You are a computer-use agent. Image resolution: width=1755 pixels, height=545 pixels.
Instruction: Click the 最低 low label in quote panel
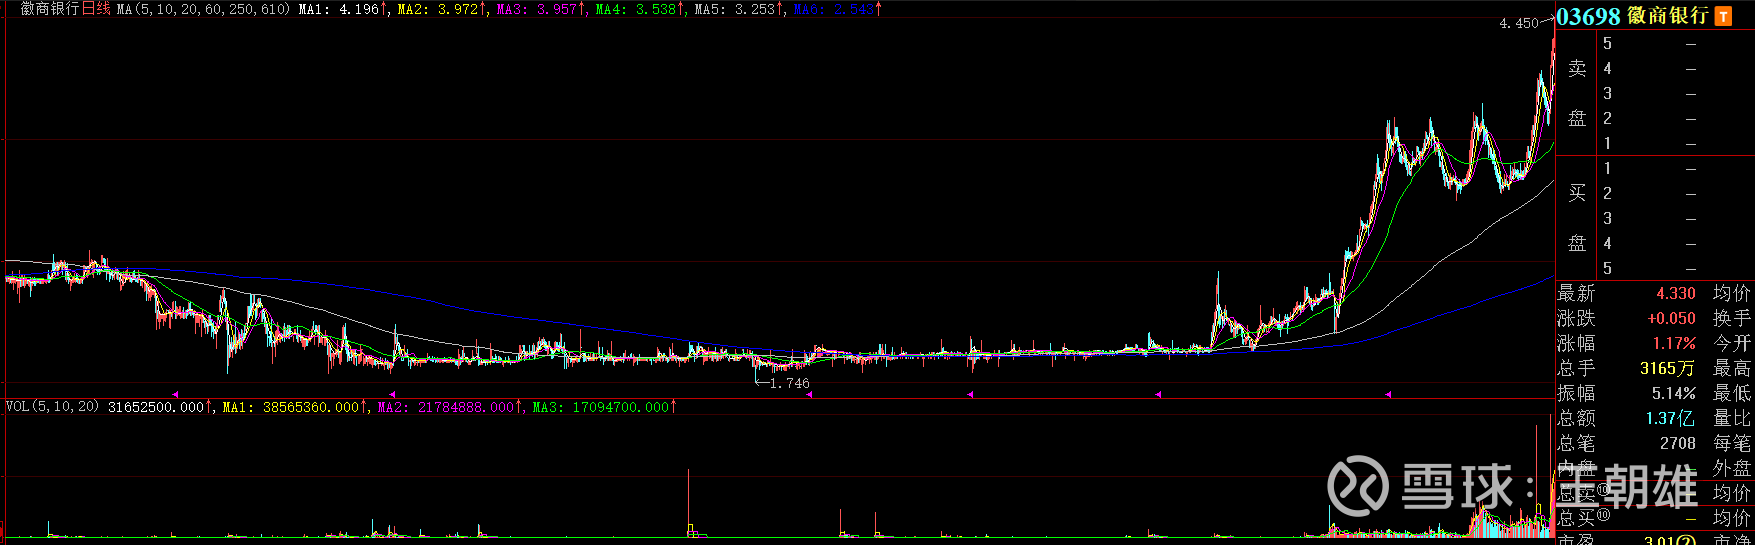pos(1732,393)
